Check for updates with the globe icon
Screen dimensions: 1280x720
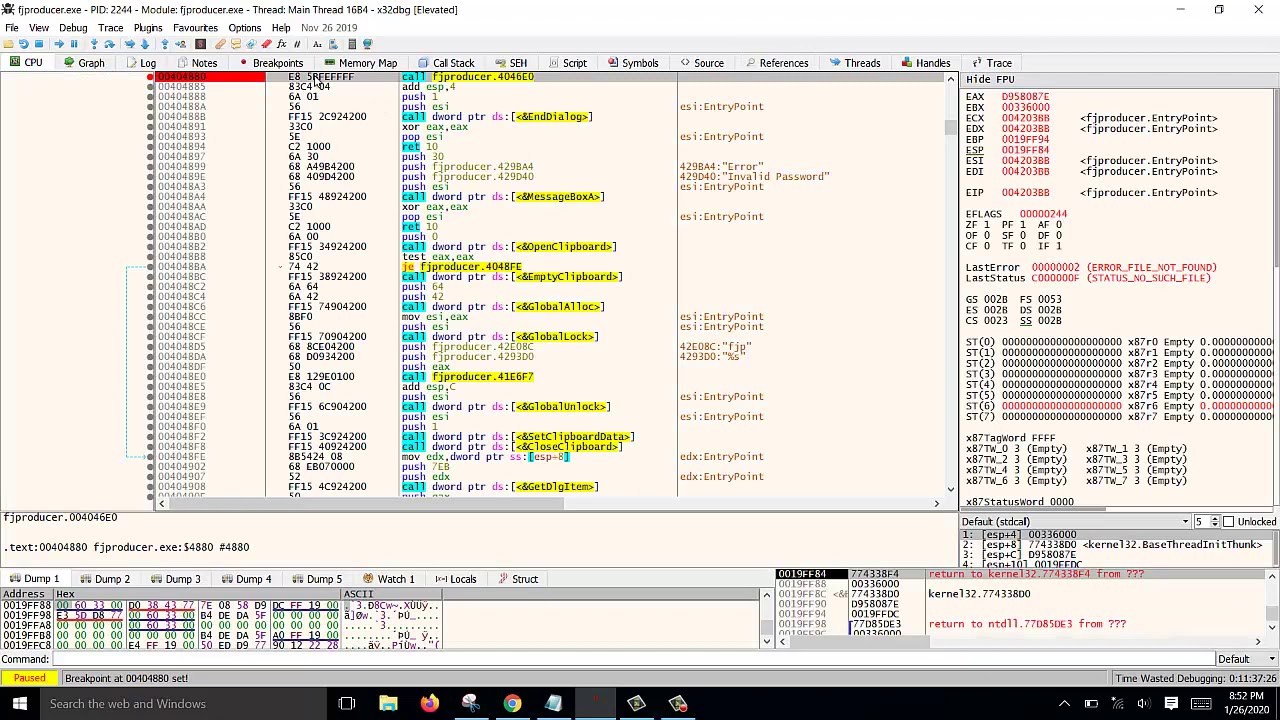coord(367,44)
